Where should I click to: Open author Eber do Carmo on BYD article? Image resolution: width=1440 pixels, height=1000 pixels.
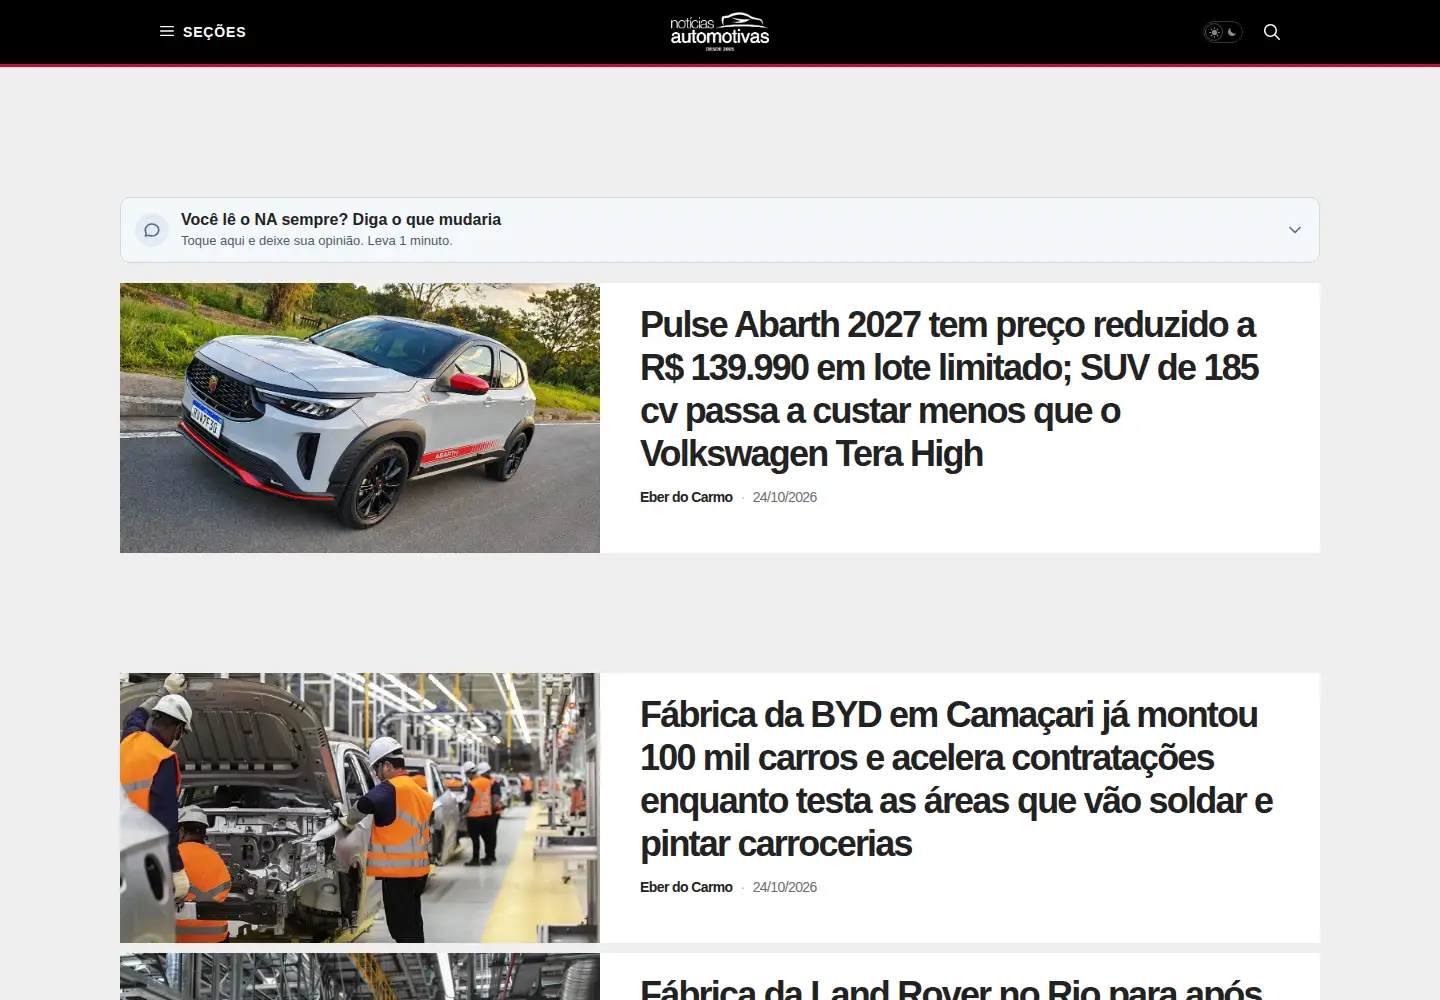point(686,887)
